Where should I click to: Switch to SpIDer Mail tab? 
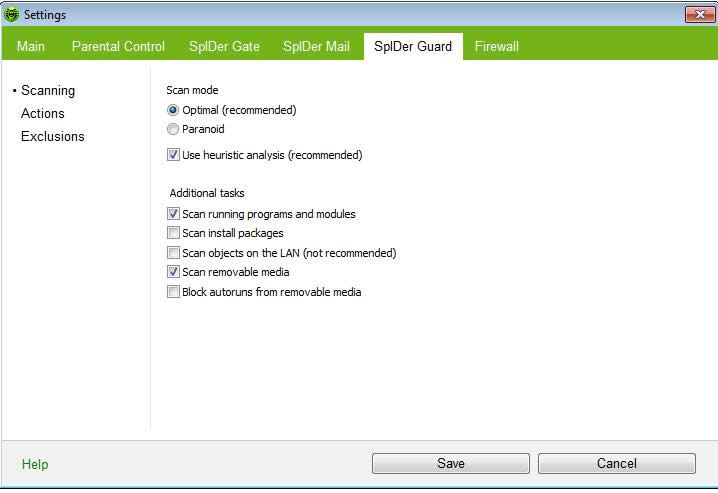coord(317,46)
